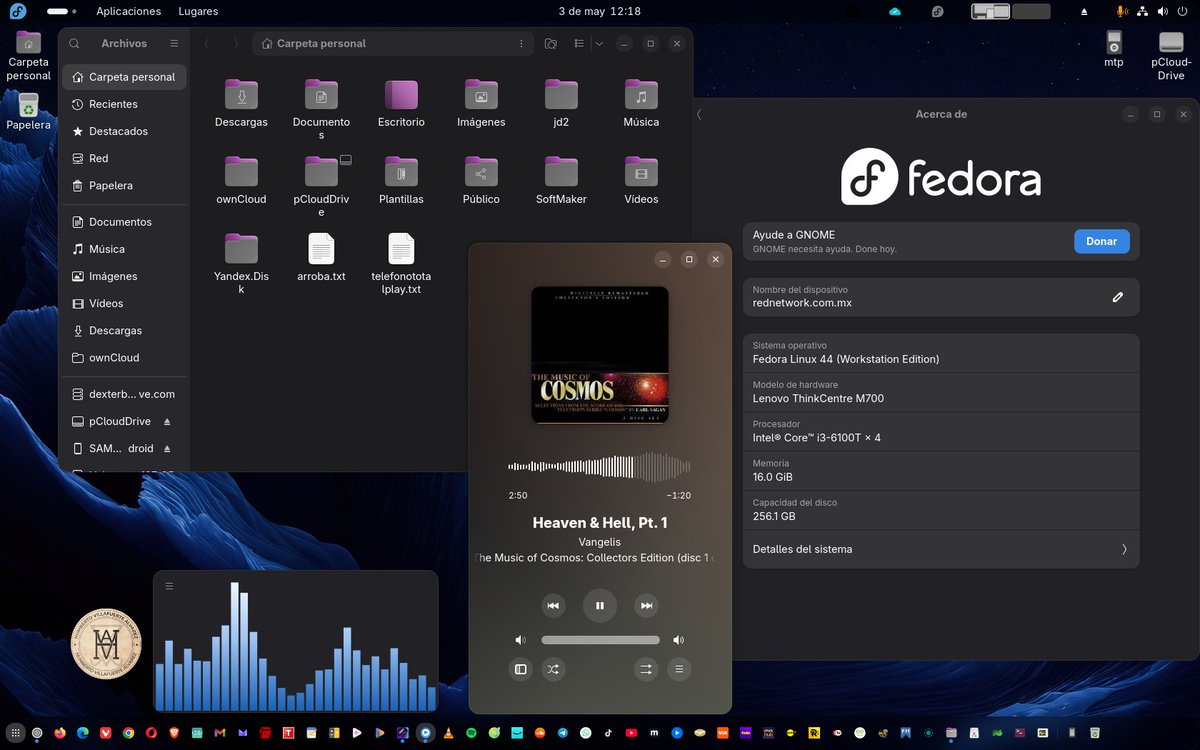Screen dimensions: 1200x750
Task: Skip to the next track
Action: pyautogui.click(x=647, y=605)
